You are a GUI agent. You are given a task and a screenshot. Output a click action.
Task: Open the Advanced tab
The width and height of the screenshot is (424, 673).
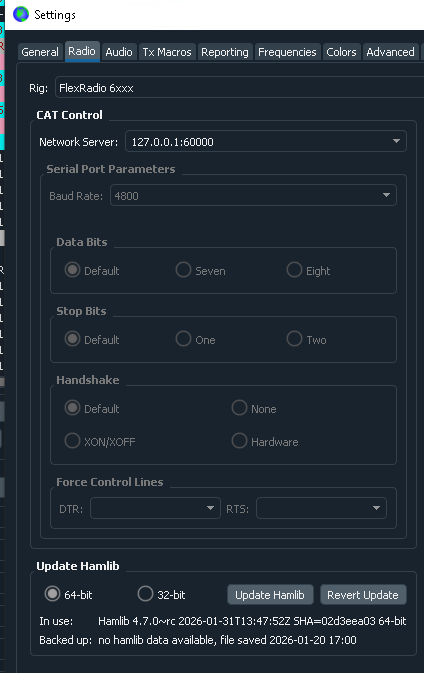point(390,52)
